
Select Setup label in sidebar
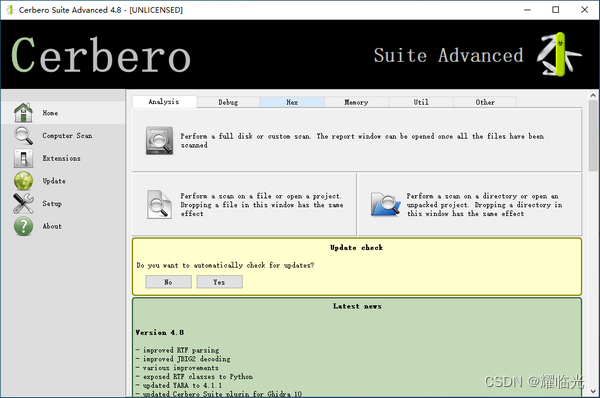point(52,204)
